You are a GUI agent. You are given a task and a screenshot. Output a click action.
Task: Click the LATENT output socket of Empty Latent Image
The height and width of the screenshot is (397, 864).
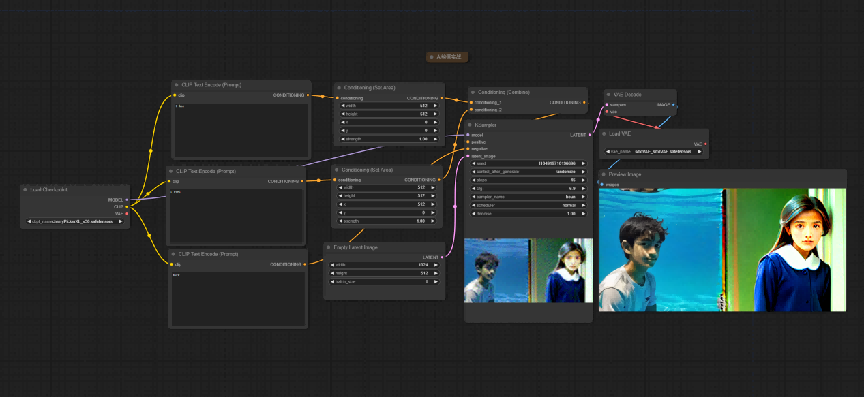tap(442, 257)
